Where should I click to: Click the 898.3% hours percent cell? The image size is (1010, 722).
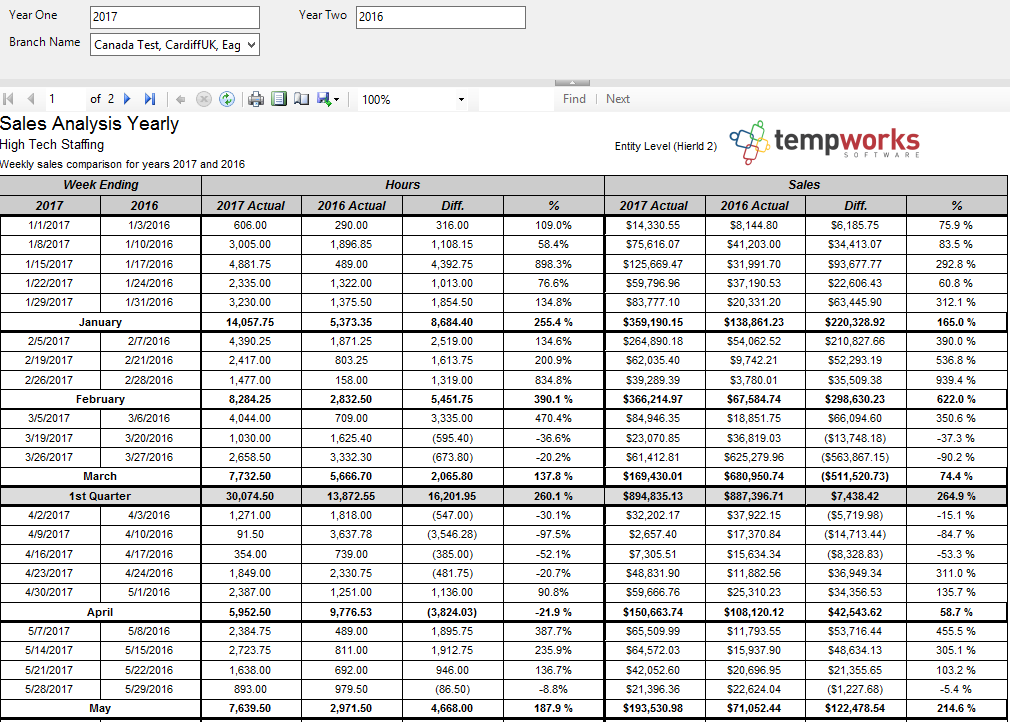(x=553, y=264)
